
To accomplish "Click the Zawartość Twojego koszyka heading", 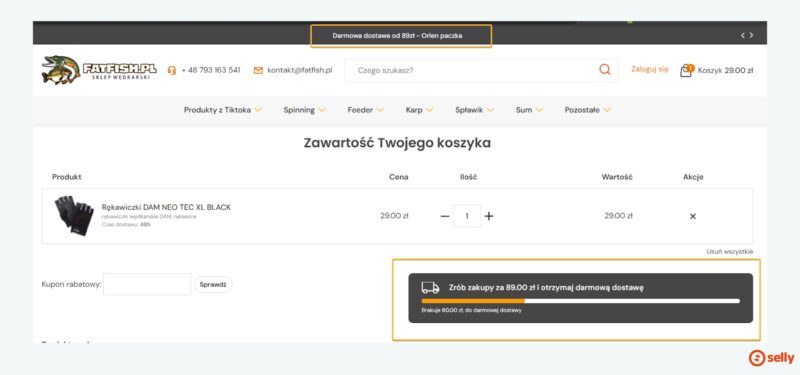I will [x=397, y=143].
